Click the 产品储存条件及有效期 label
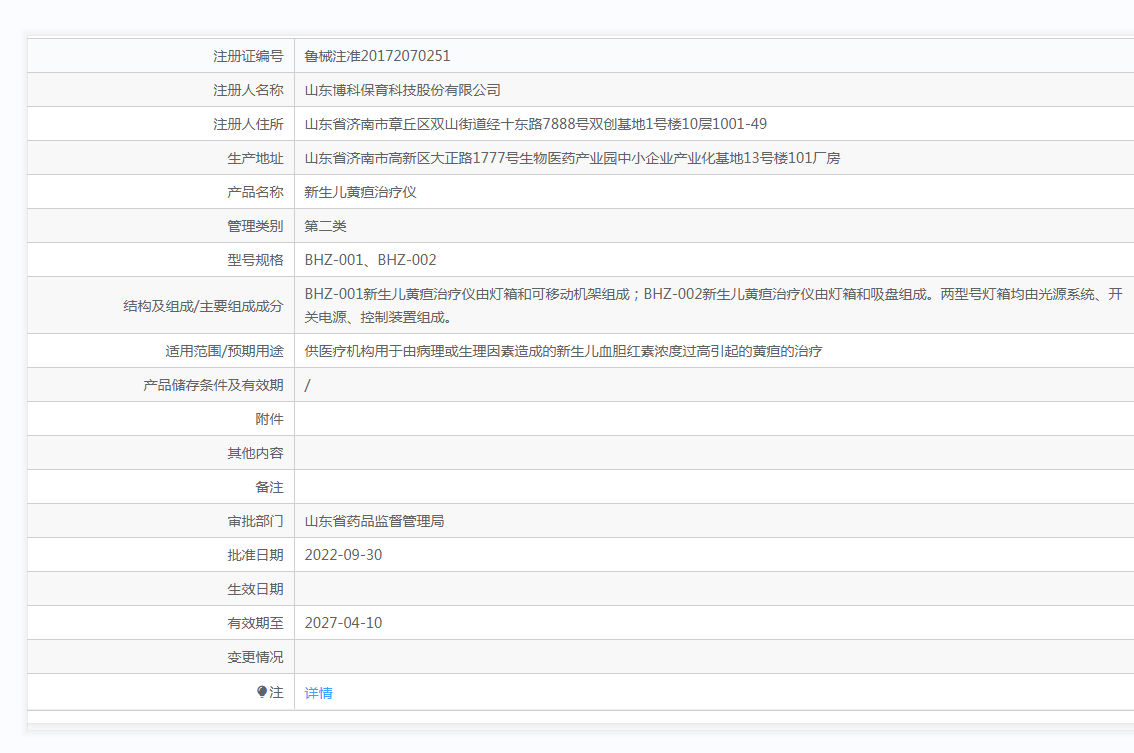This screenshot has width=1134, height=753. click(x=213, y=385)
